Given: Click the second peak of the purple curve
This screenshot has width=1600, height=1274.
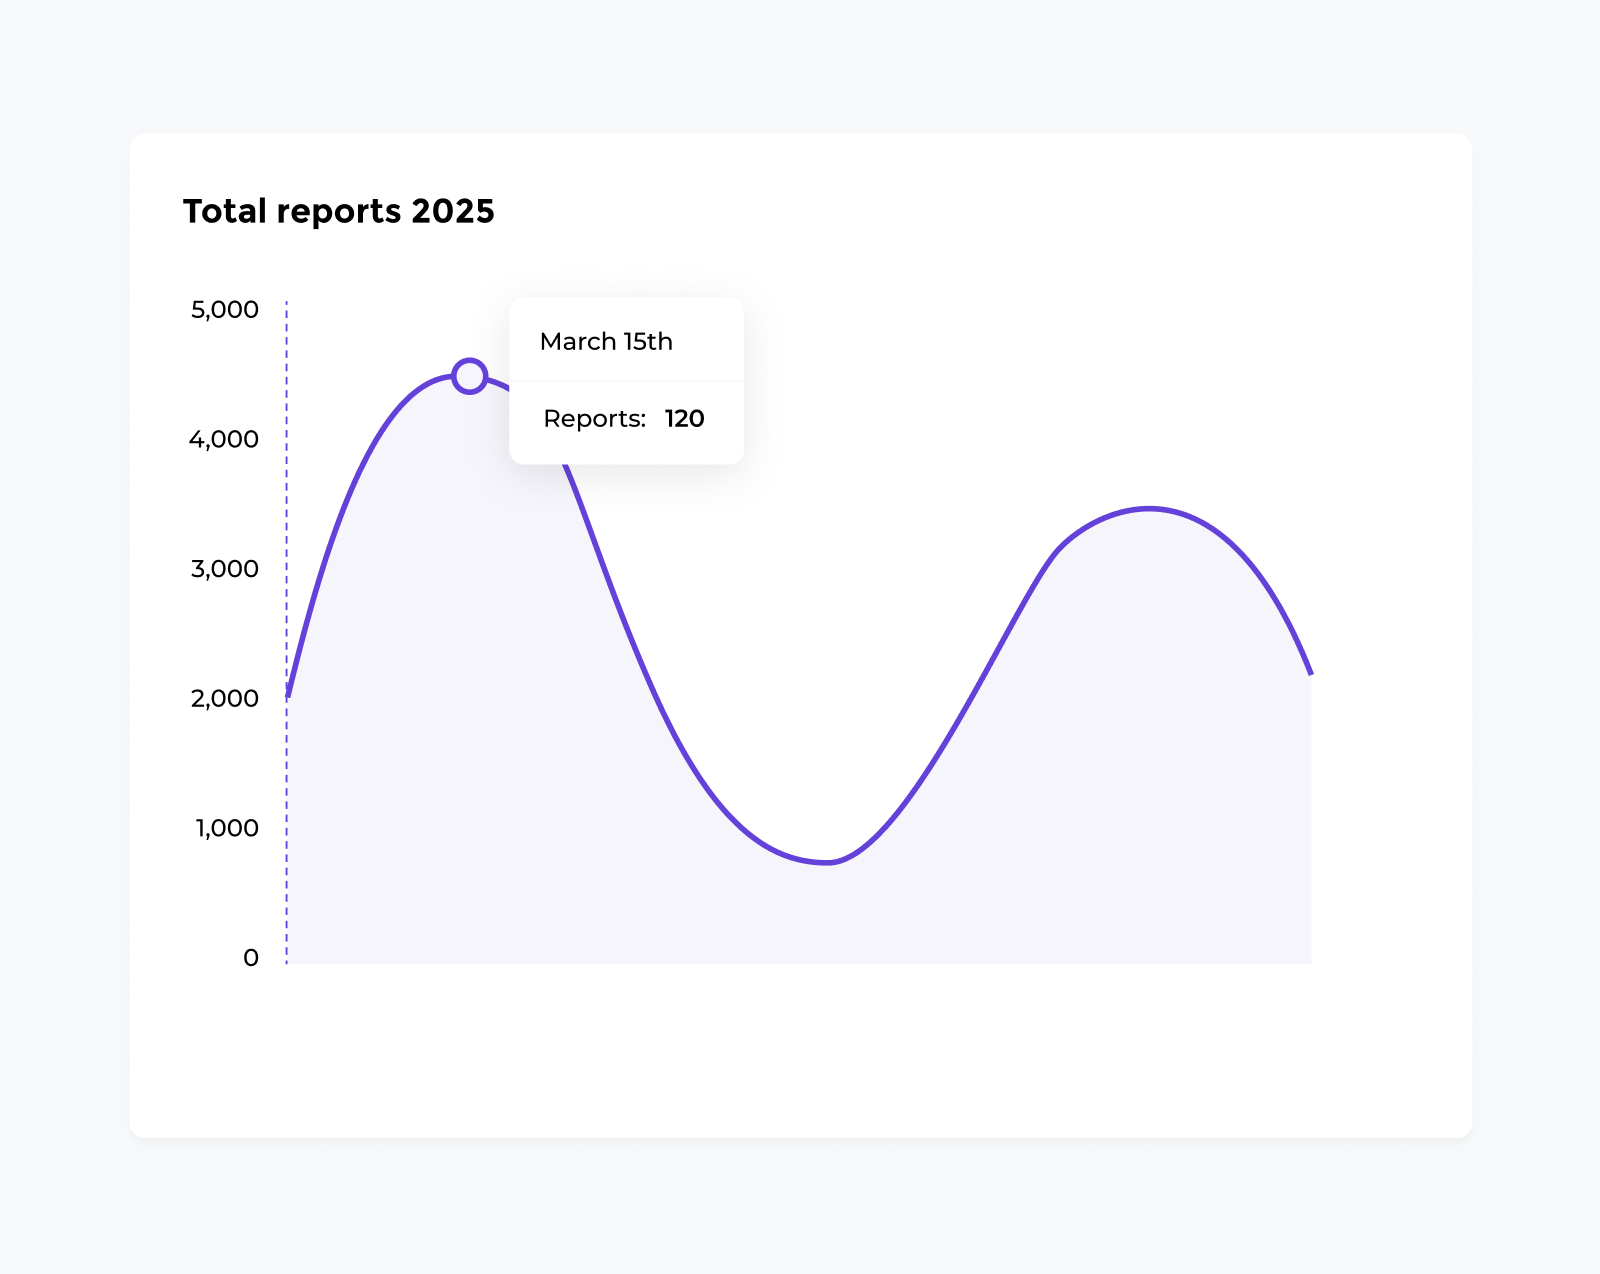Looking at the screenshot, I should pos(1150,509).
